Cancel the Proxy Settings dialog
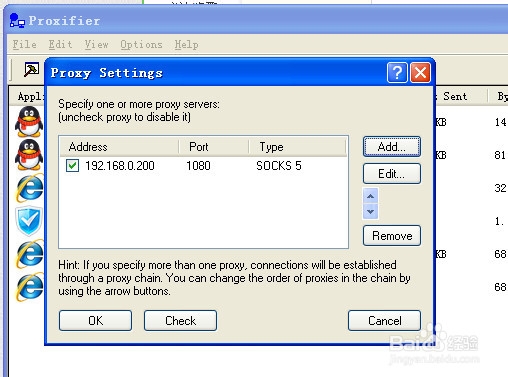 (384, 321)
